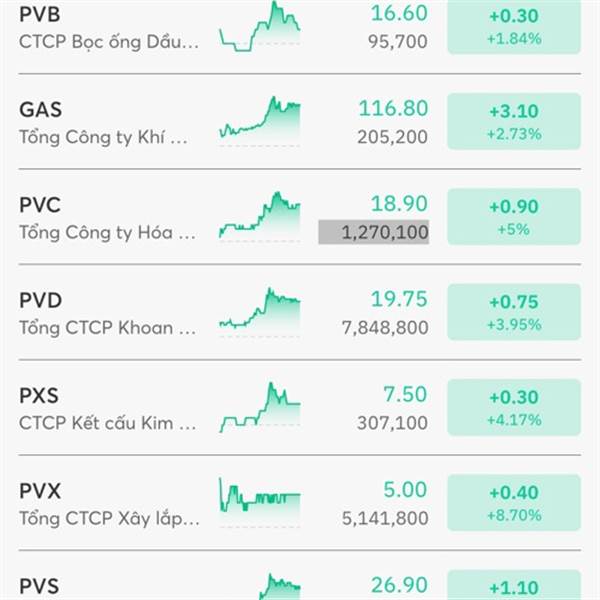The height and width of the screenshot is (600, 600).
Task: Click the PVS +1.10 change badge
Action: point(514,586)
